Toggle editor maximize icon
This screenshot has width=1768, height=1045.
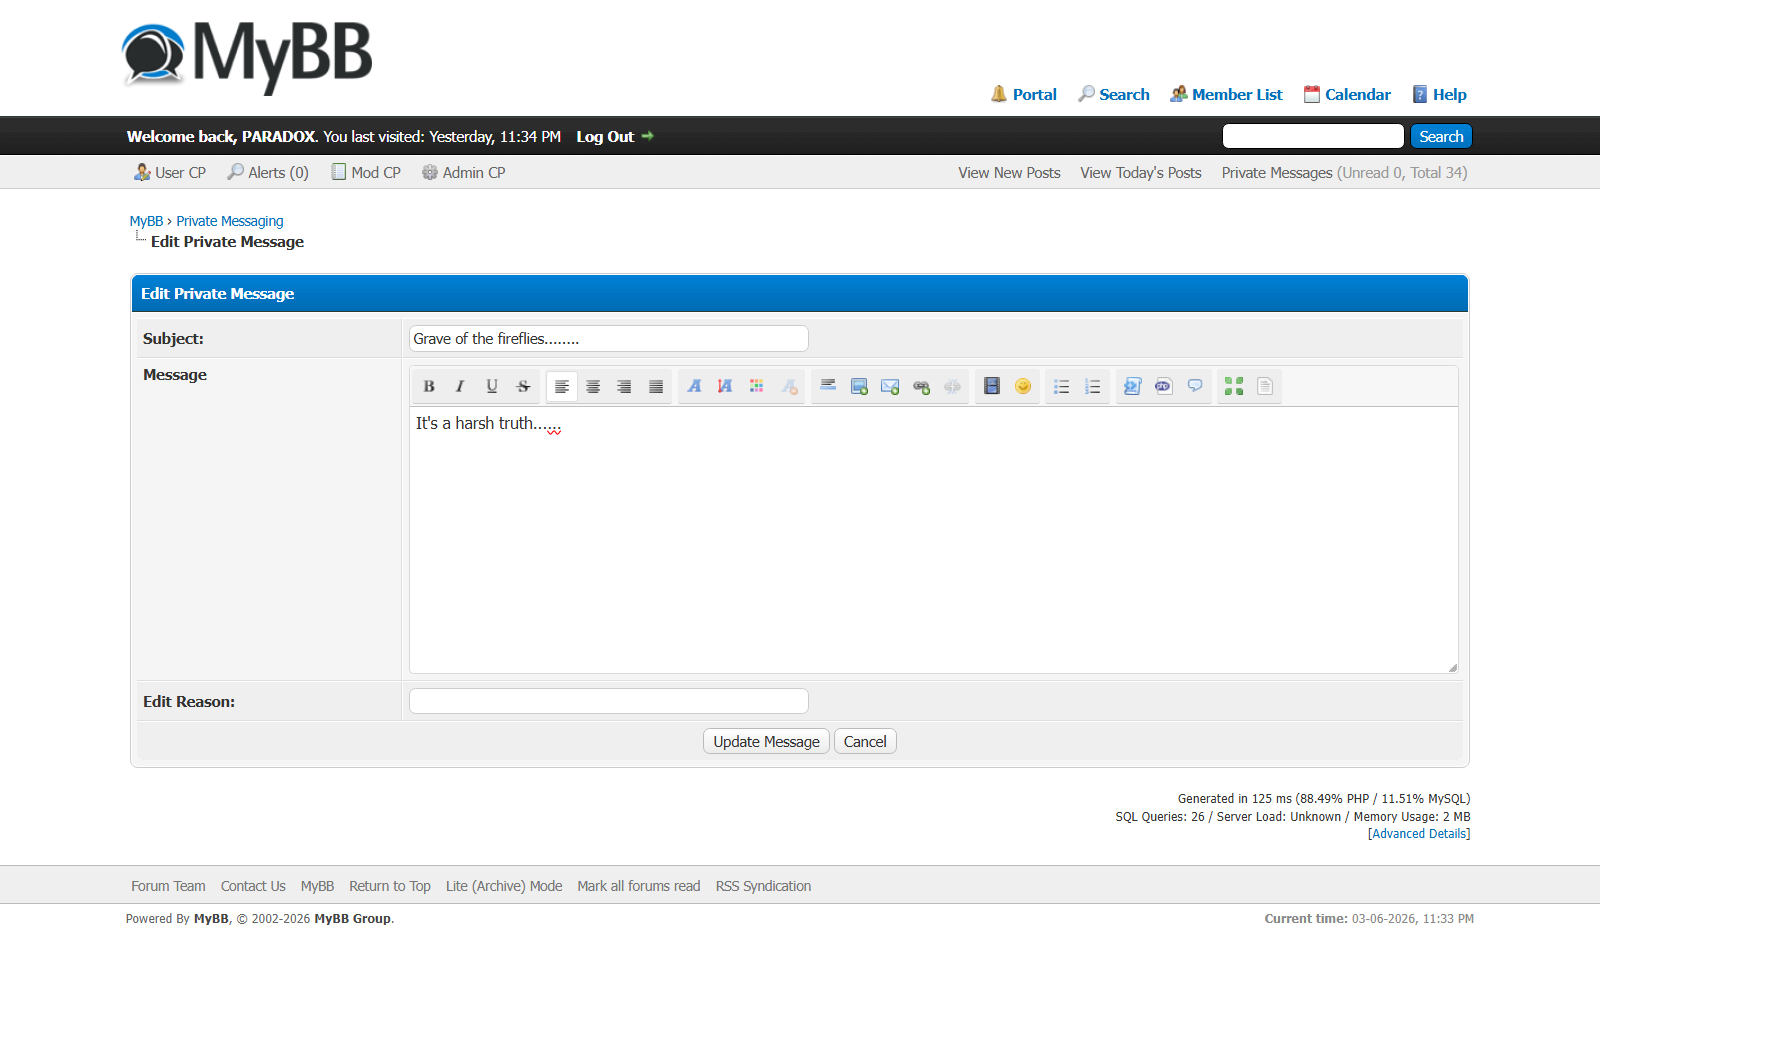coord(1234,386)
